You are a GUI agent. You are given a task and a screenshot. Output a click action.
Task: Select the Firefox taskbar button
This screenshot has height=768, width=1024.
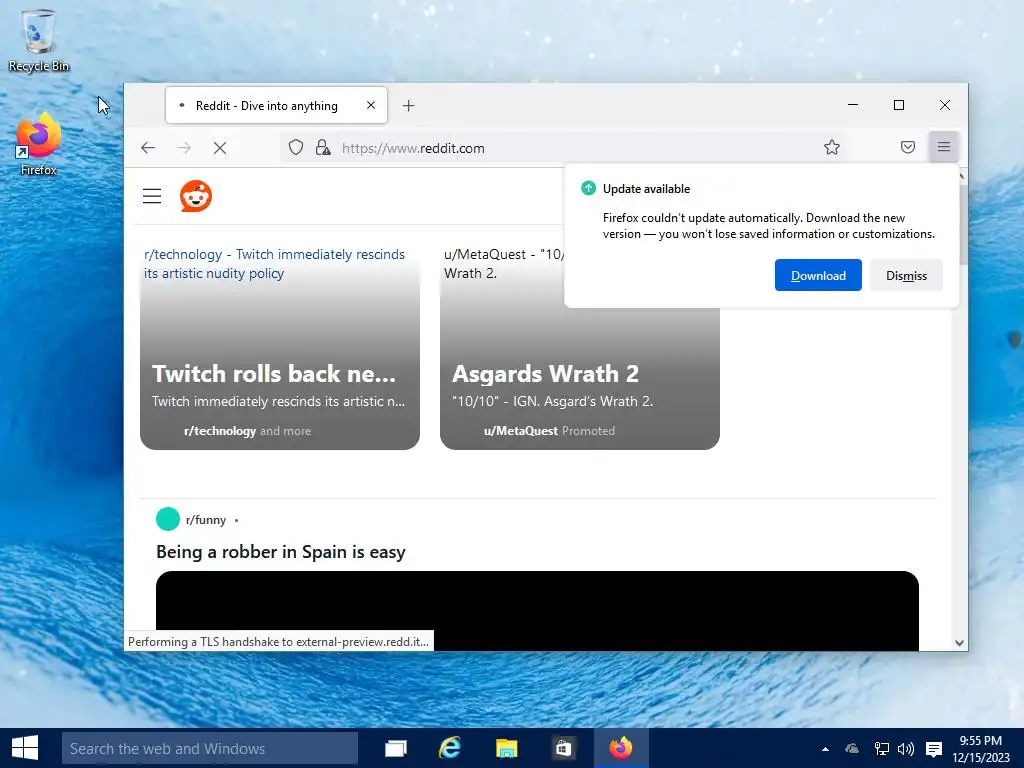click(x=621, y=748)
